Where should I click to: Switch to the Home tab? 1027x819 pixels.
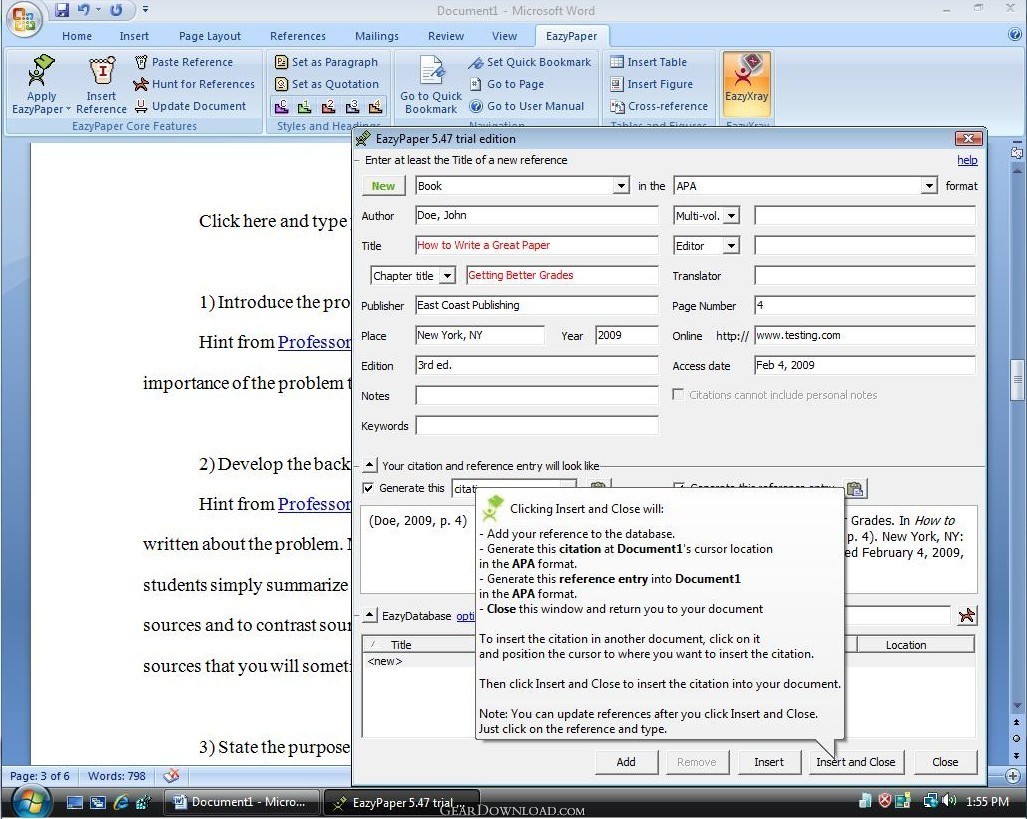[77, 36]
